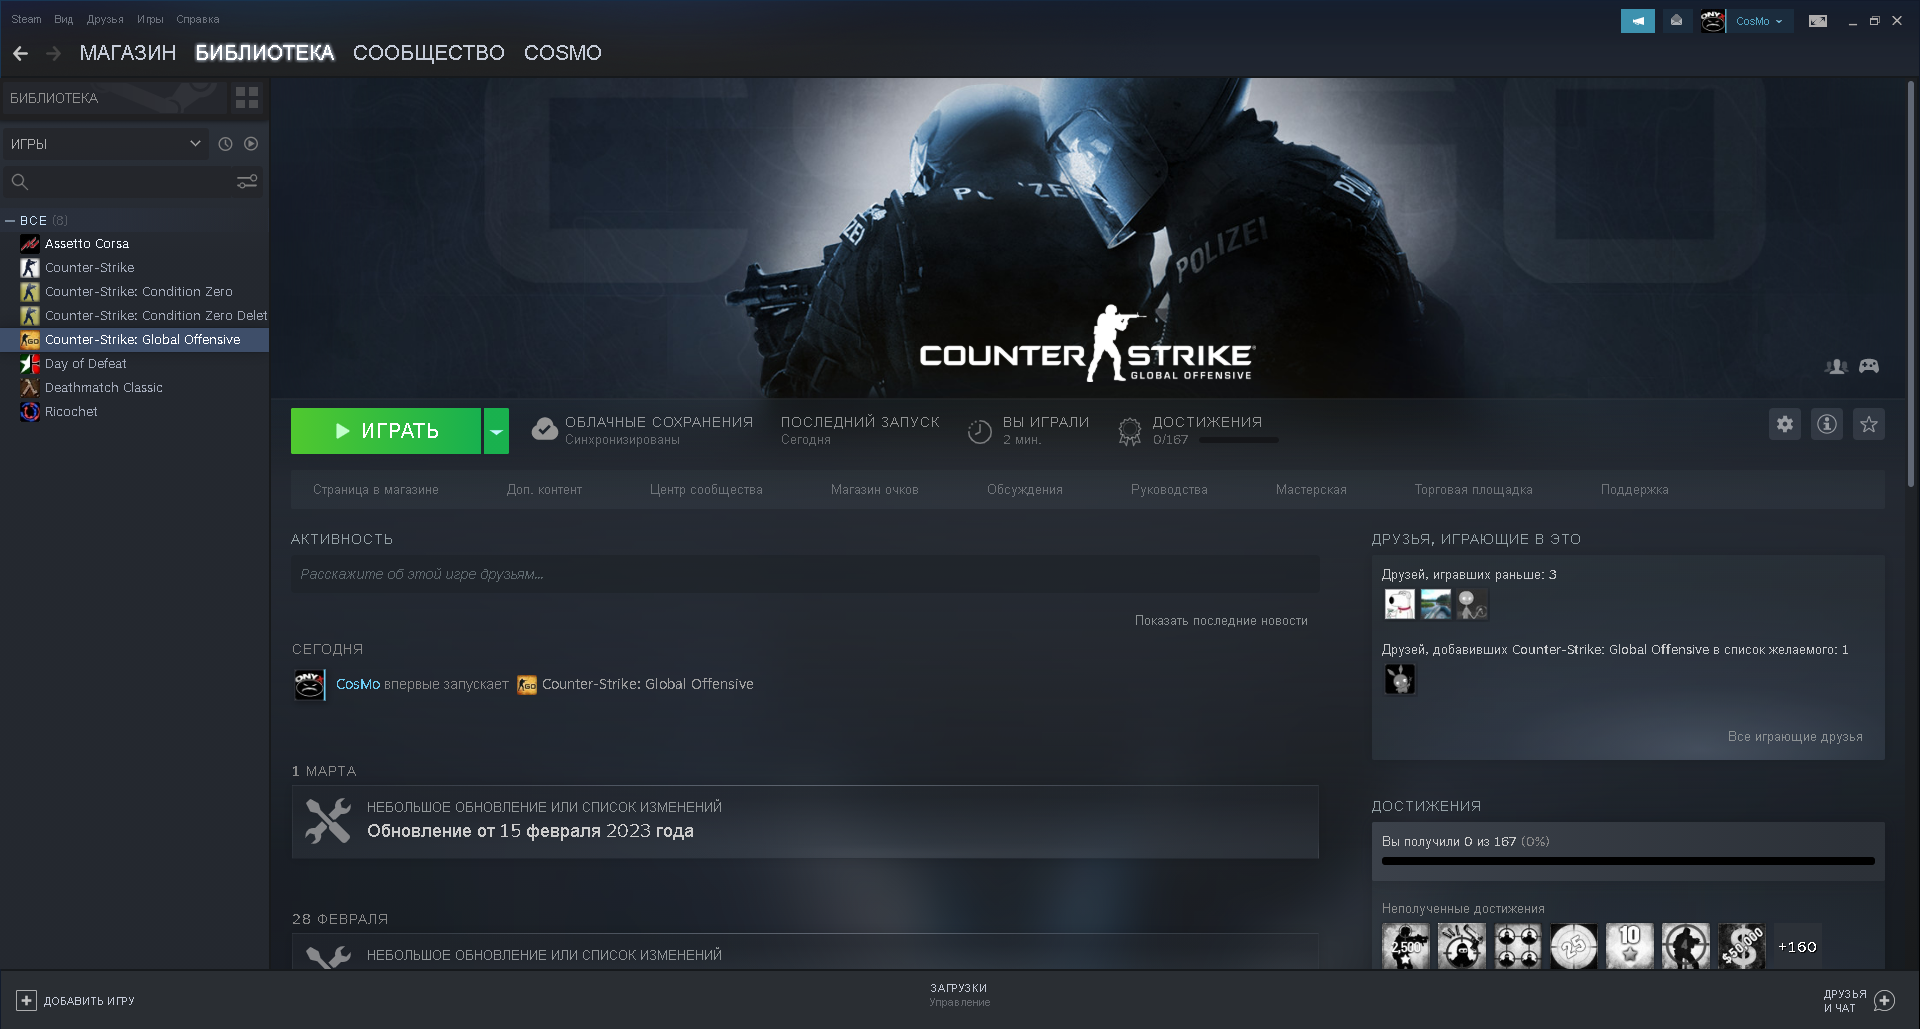Click Показать последние новости
1920x1029 pixels.
point(1221,621)
